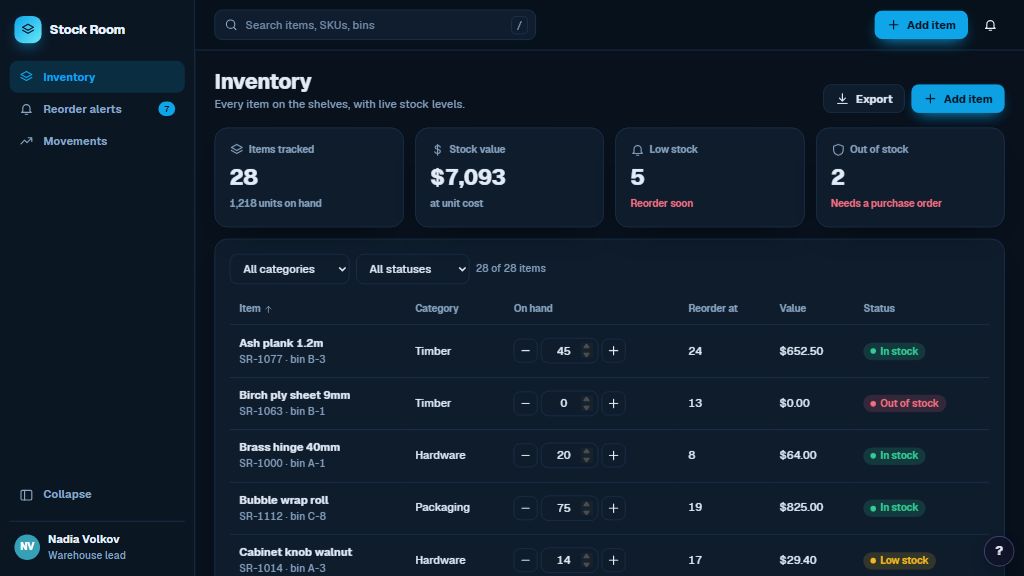1024x576 pixels.
Task: Click Add item button beside Export
Action: (x=957, y=99)
